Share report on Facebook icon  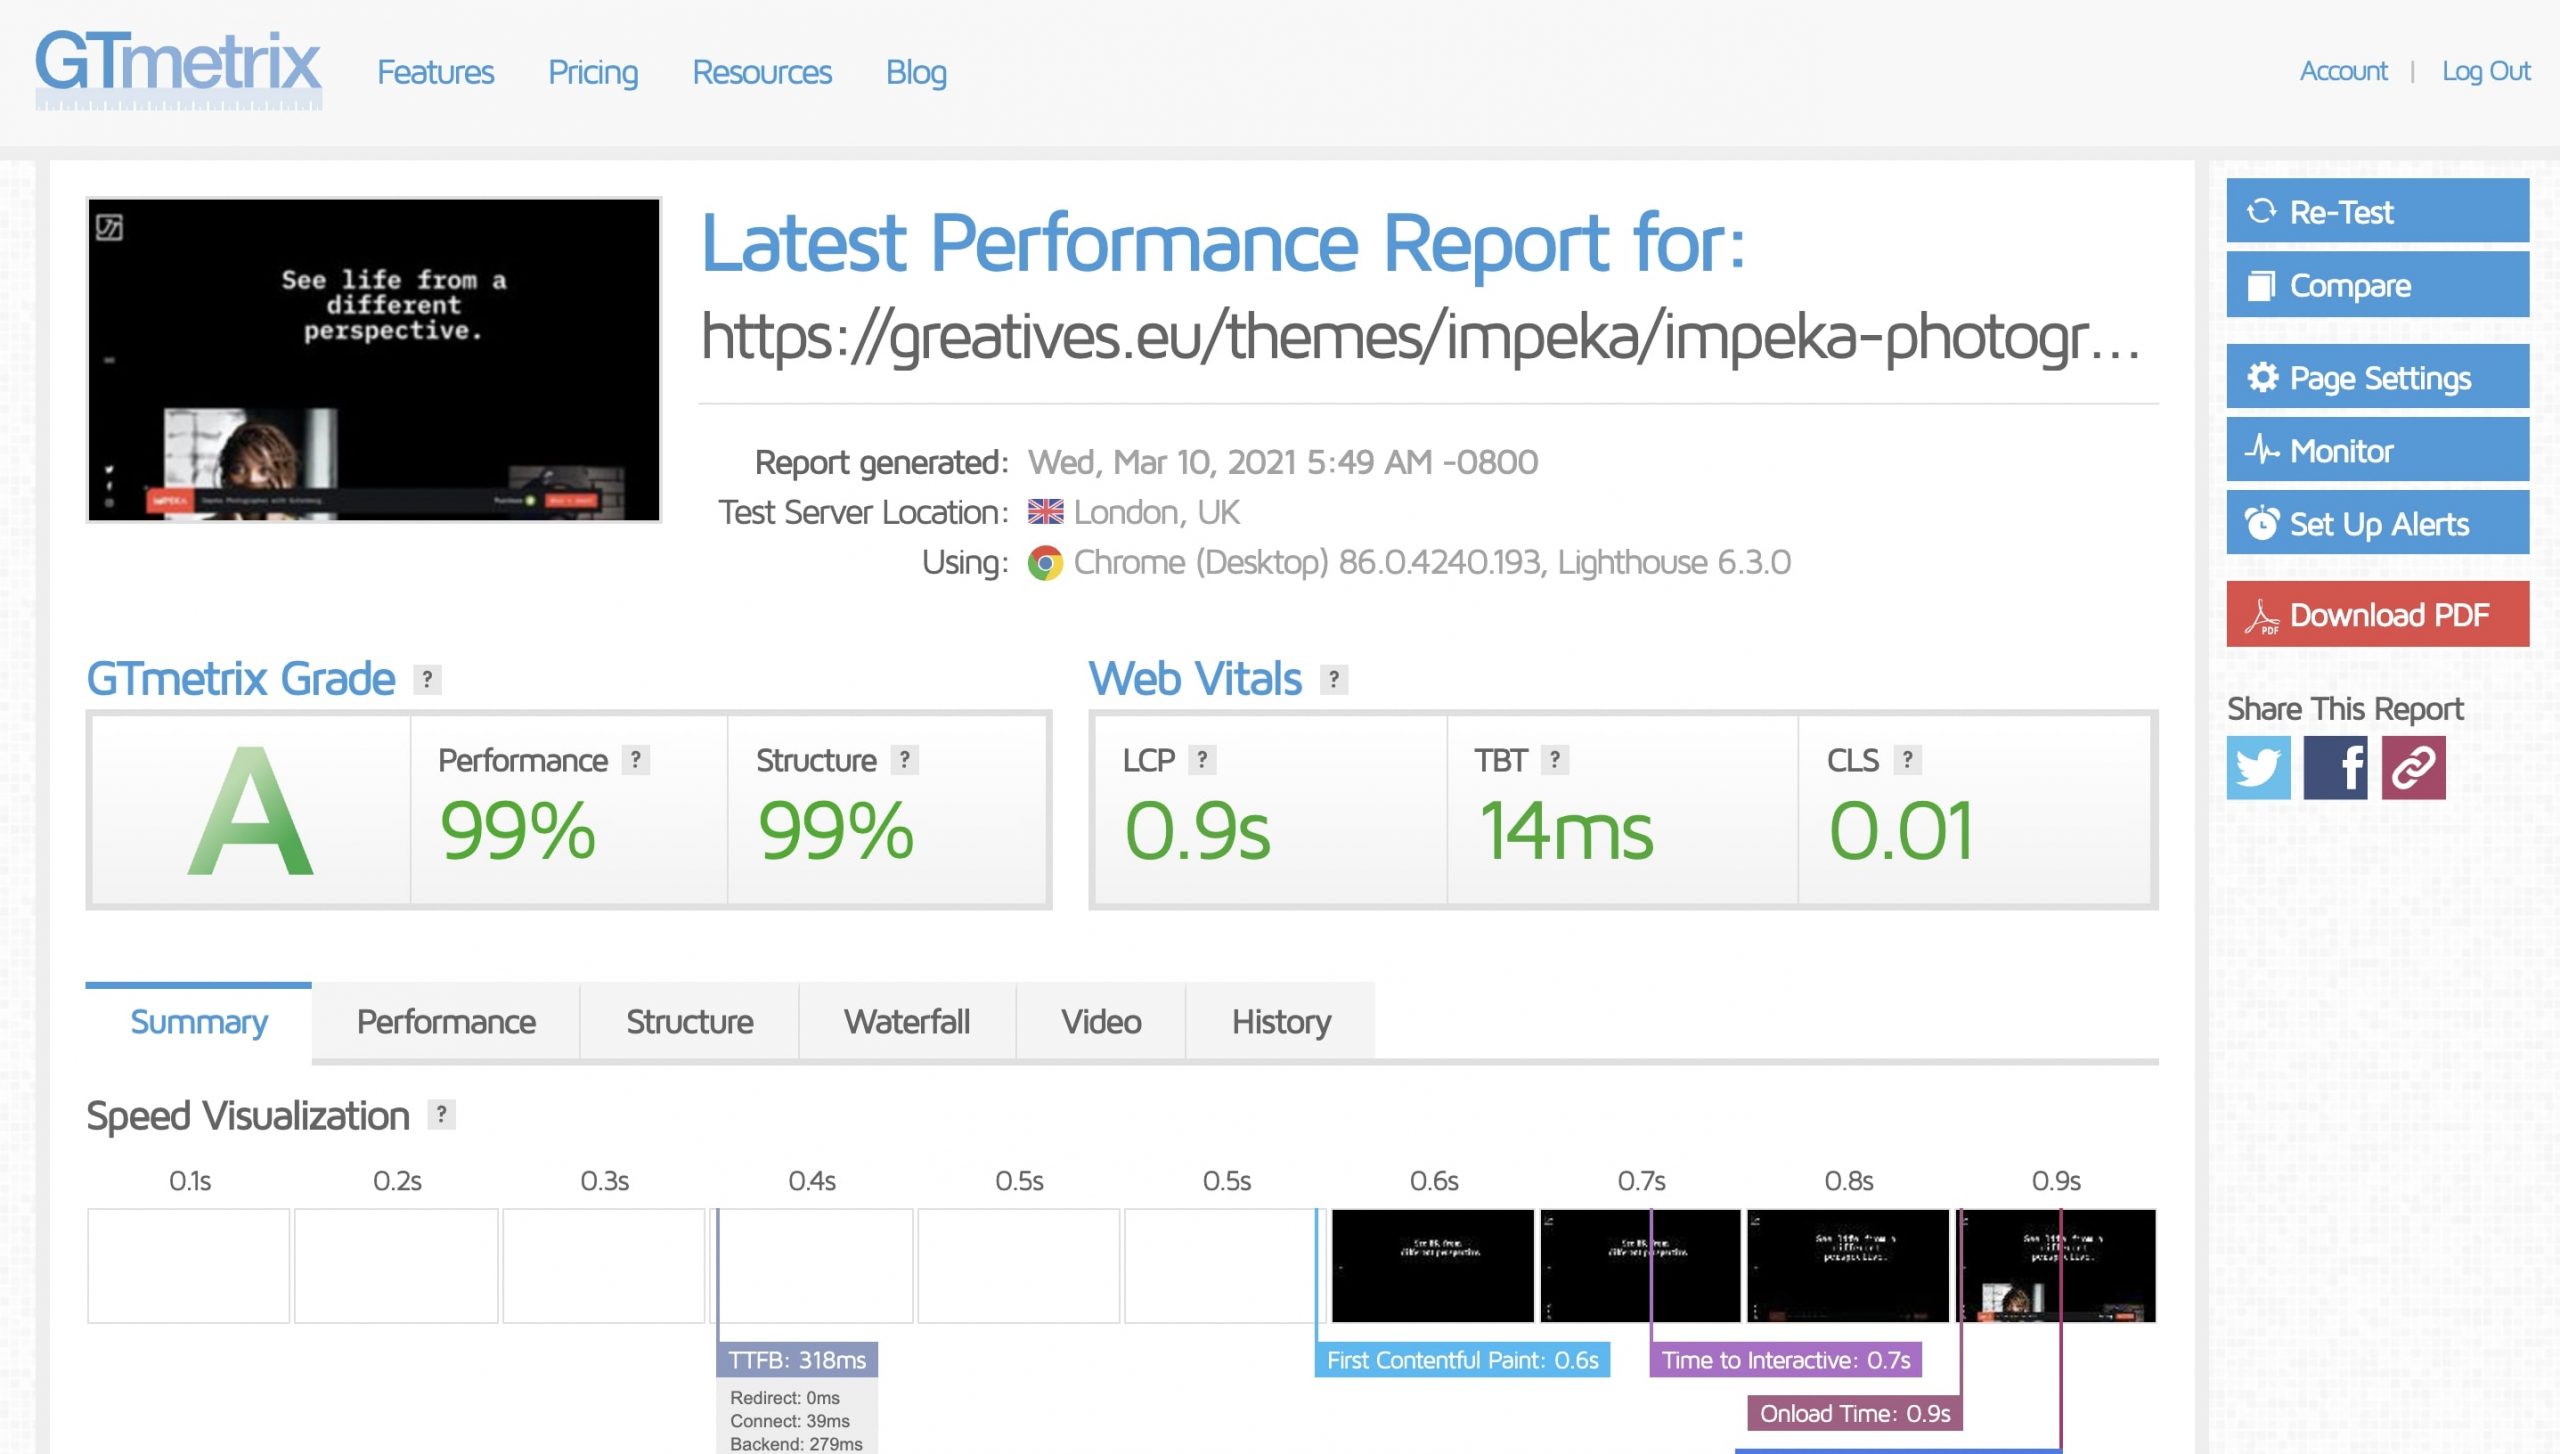tap(2335, 767)
